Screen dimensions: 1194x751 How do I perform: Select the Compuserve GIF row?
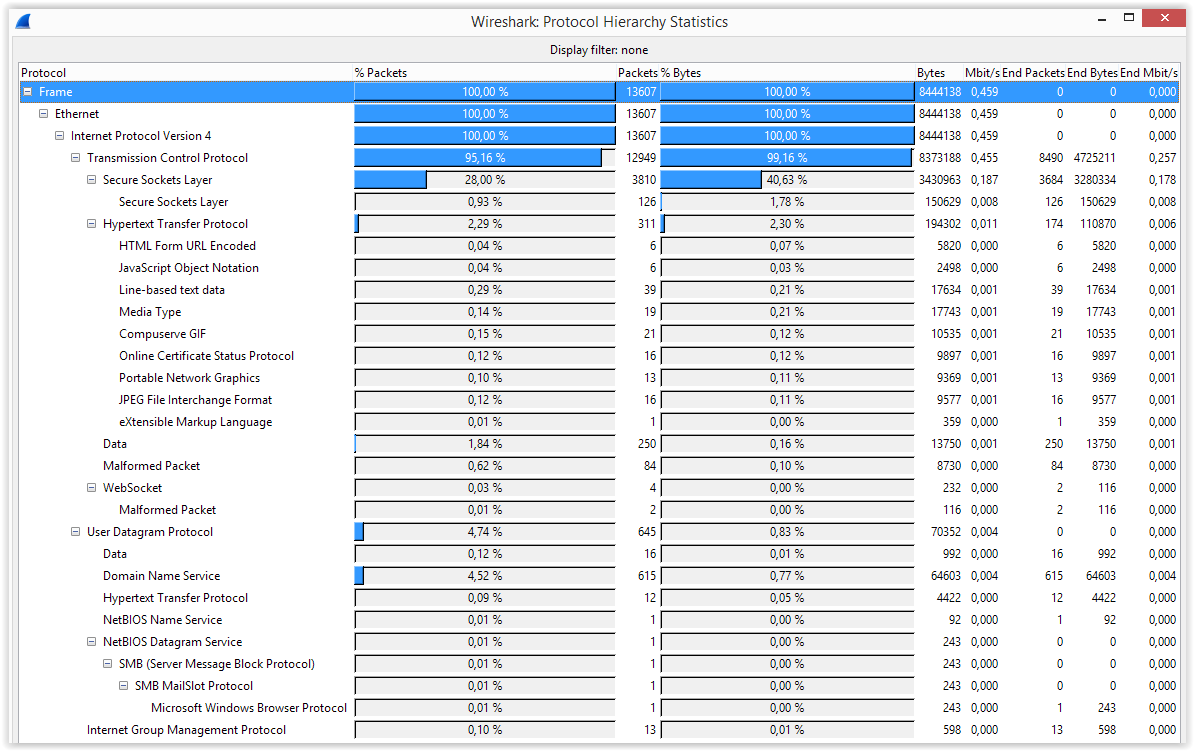click(x=599, y=334)
